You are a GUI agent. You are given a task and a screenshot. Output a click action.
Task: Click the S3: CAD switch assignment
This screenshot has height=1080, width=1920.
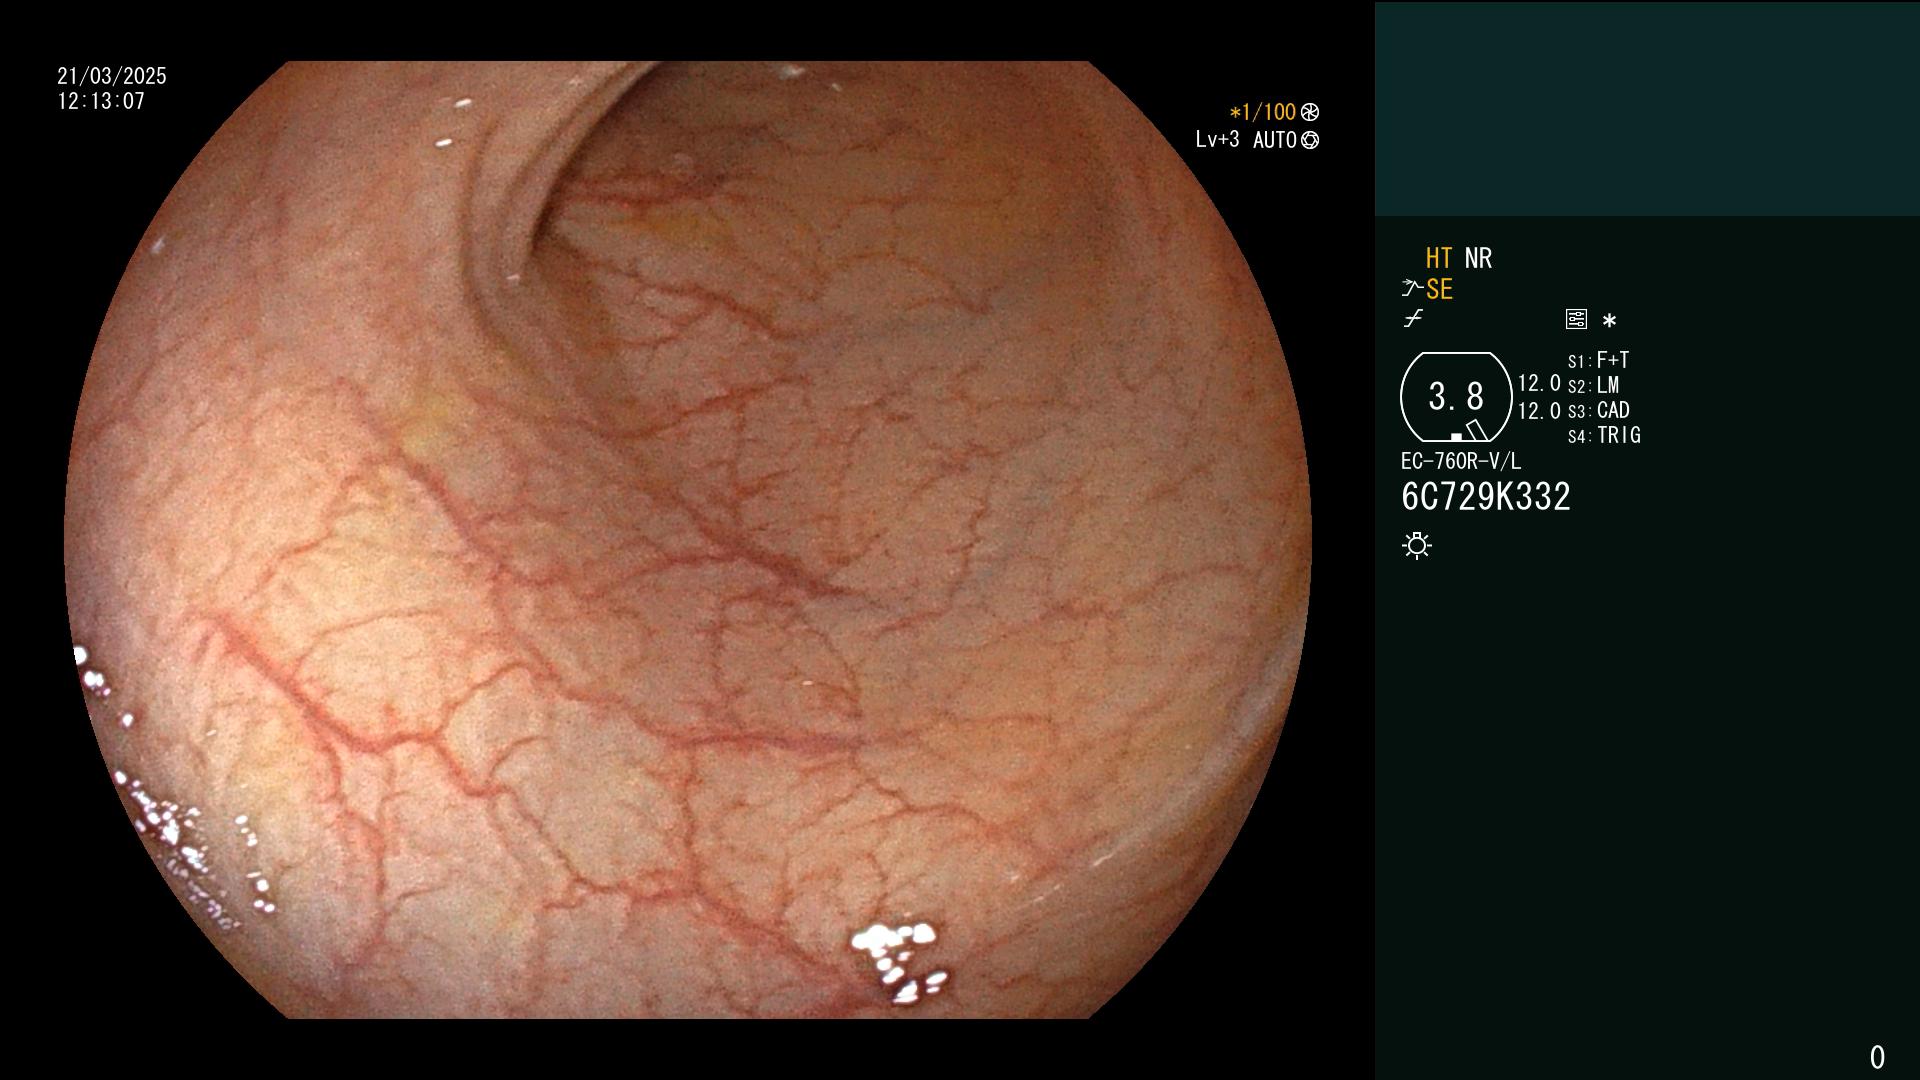coord(1598,411)
